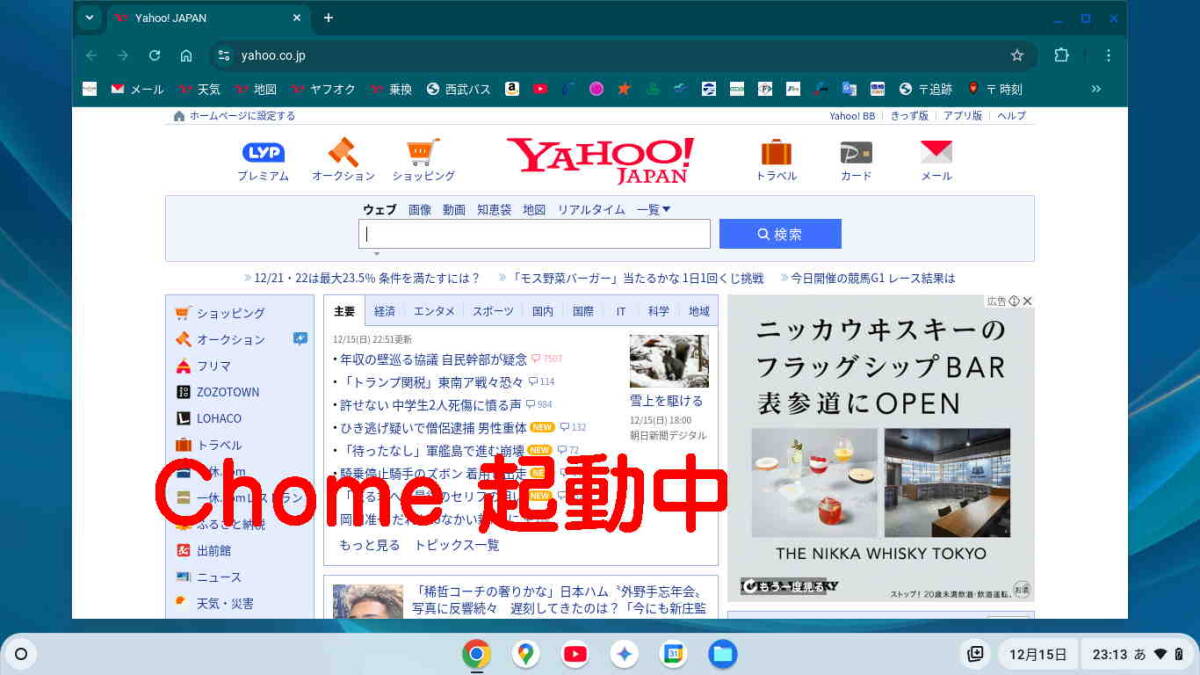Open Yahoo Auctions gavel icon
The height and width of the screenshot is (675, 1200).
click(343, 152)
